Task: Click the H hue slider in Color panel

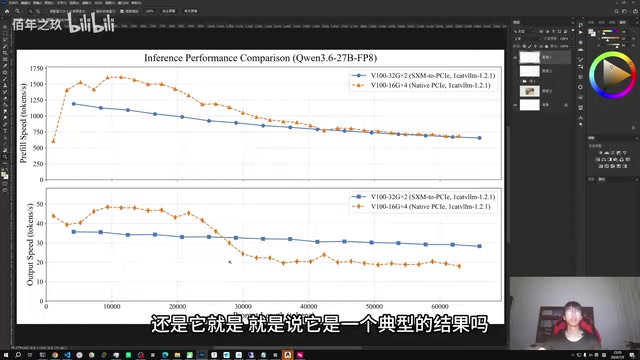Action: coord(611,31)
